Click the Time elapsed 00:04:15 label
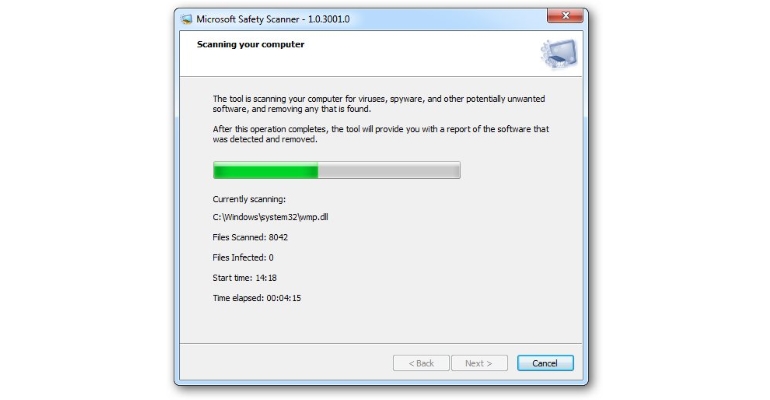The height and width of the screenshot is (400, 770). click(256, 298)
